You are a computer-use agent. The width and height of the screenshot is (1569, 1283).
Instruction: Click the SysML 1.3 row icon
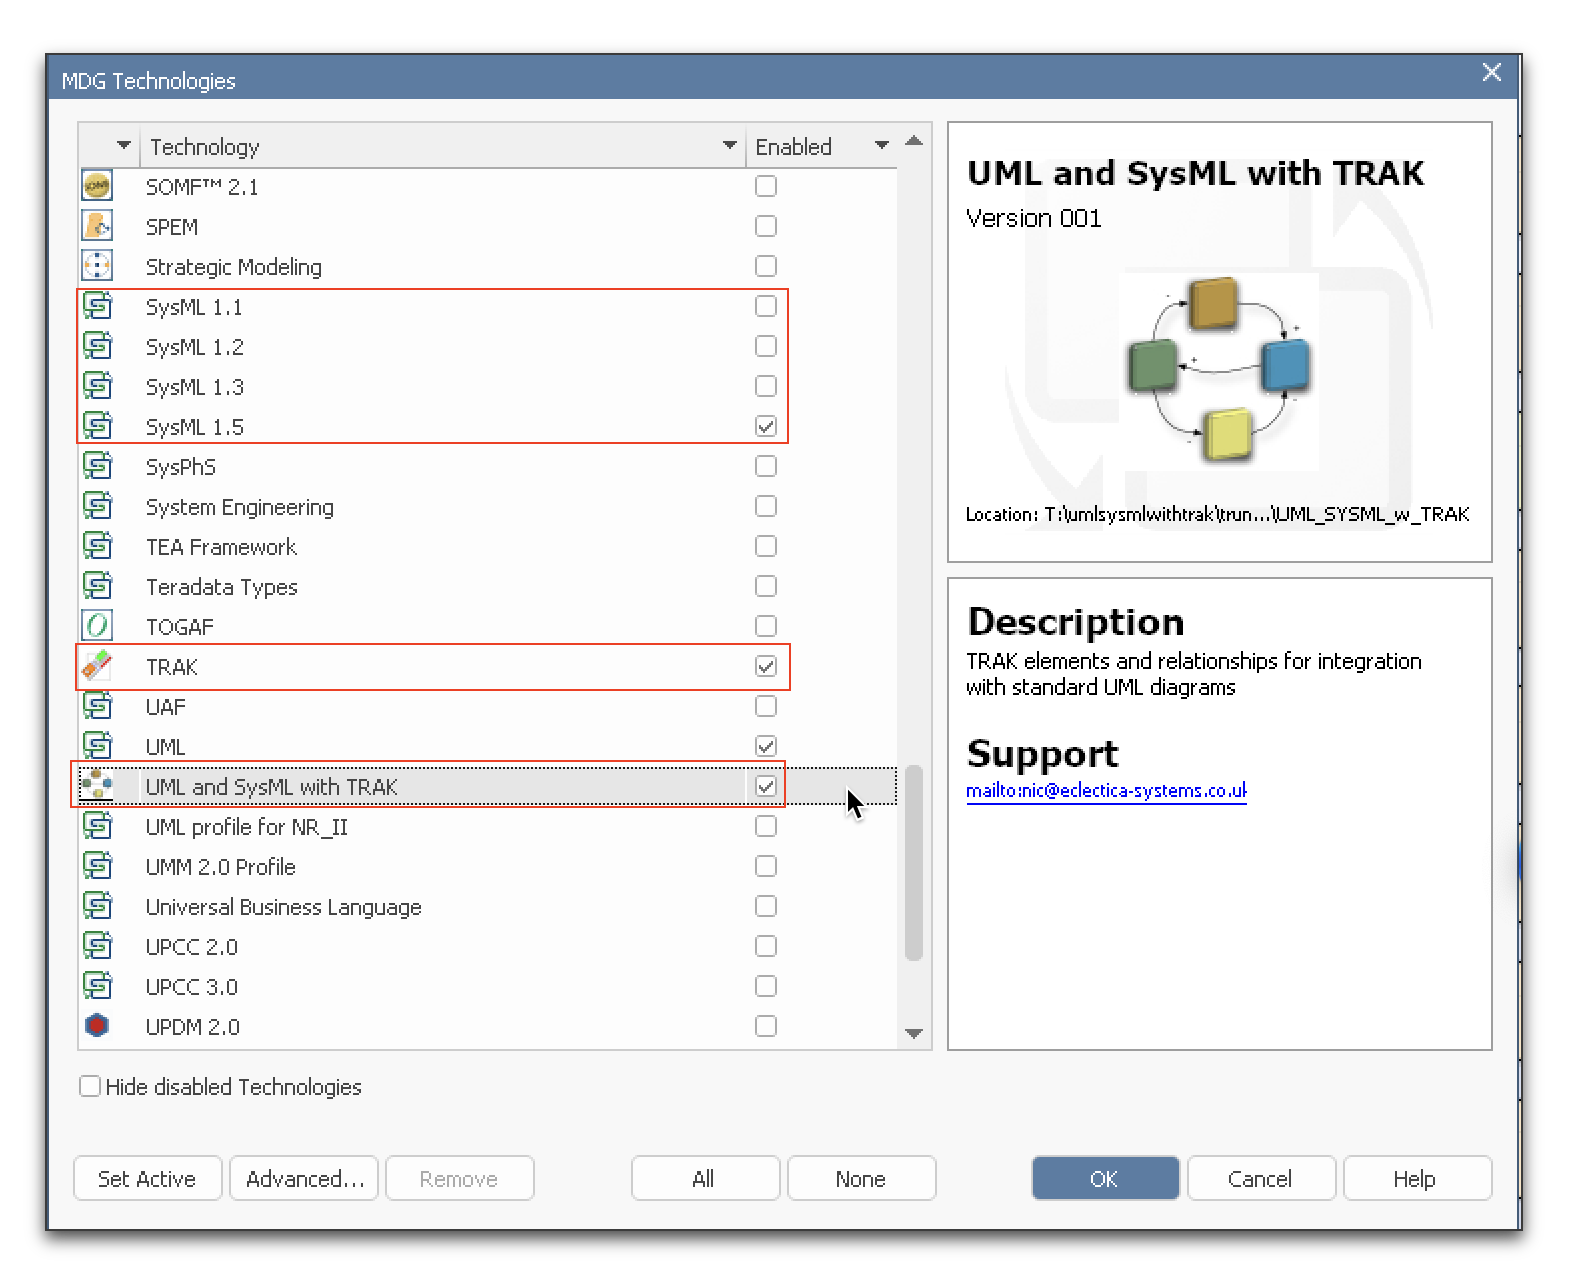tap(97, 386)
